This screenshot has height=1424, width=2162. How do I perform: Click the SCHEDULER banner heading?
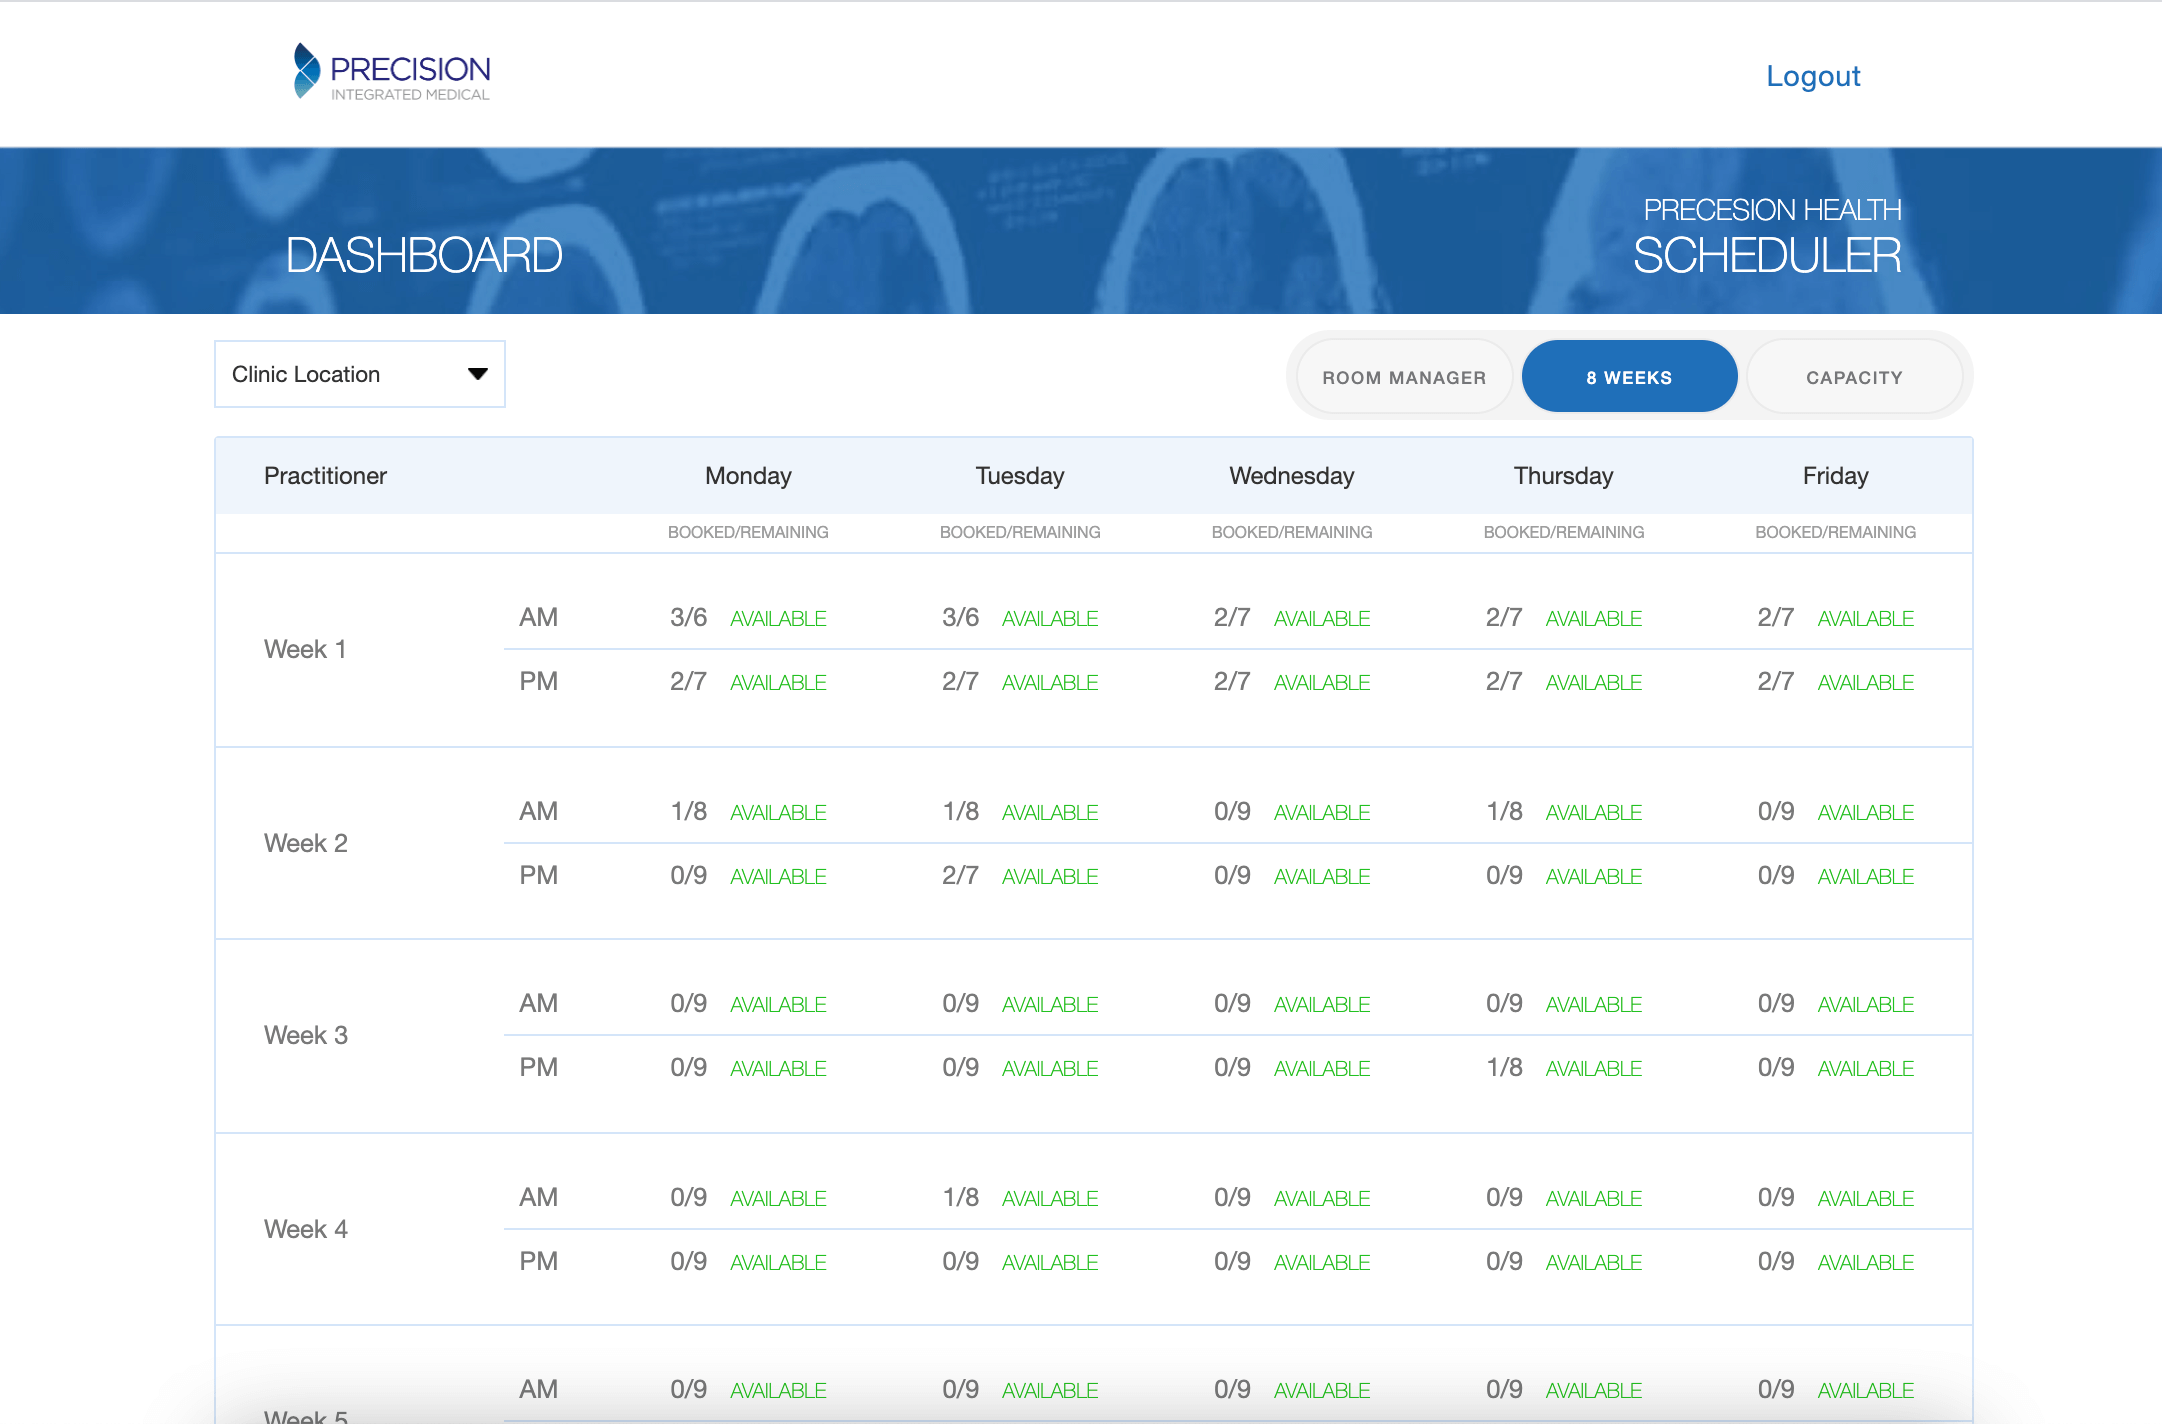pos(1767,255)
